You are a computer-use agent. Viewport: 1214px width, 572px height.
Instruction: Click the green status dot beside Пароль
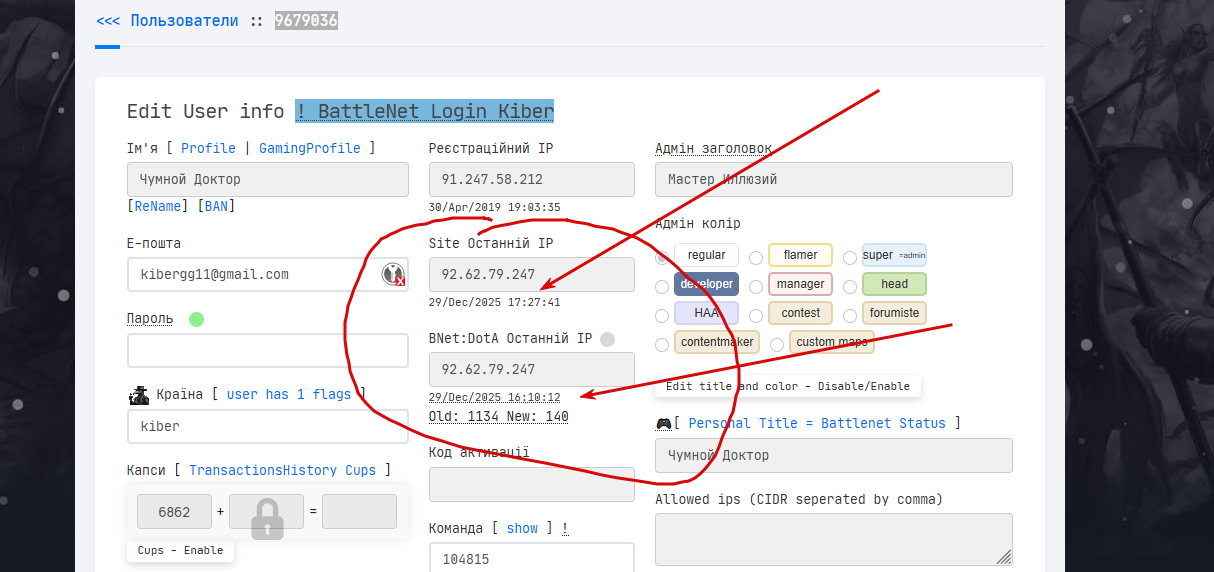[x=196, y=319]
